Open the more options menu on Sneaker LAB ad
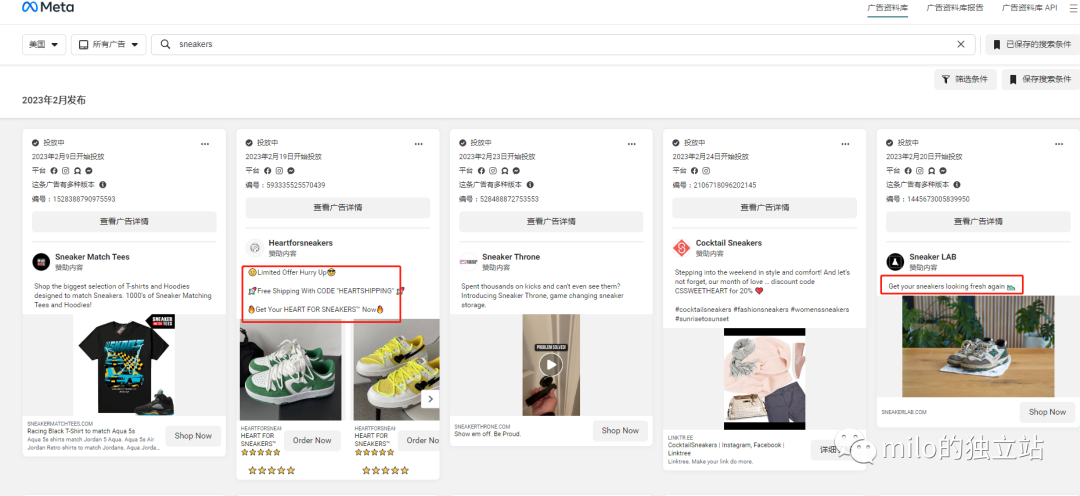 click(x=1059, y=144)
